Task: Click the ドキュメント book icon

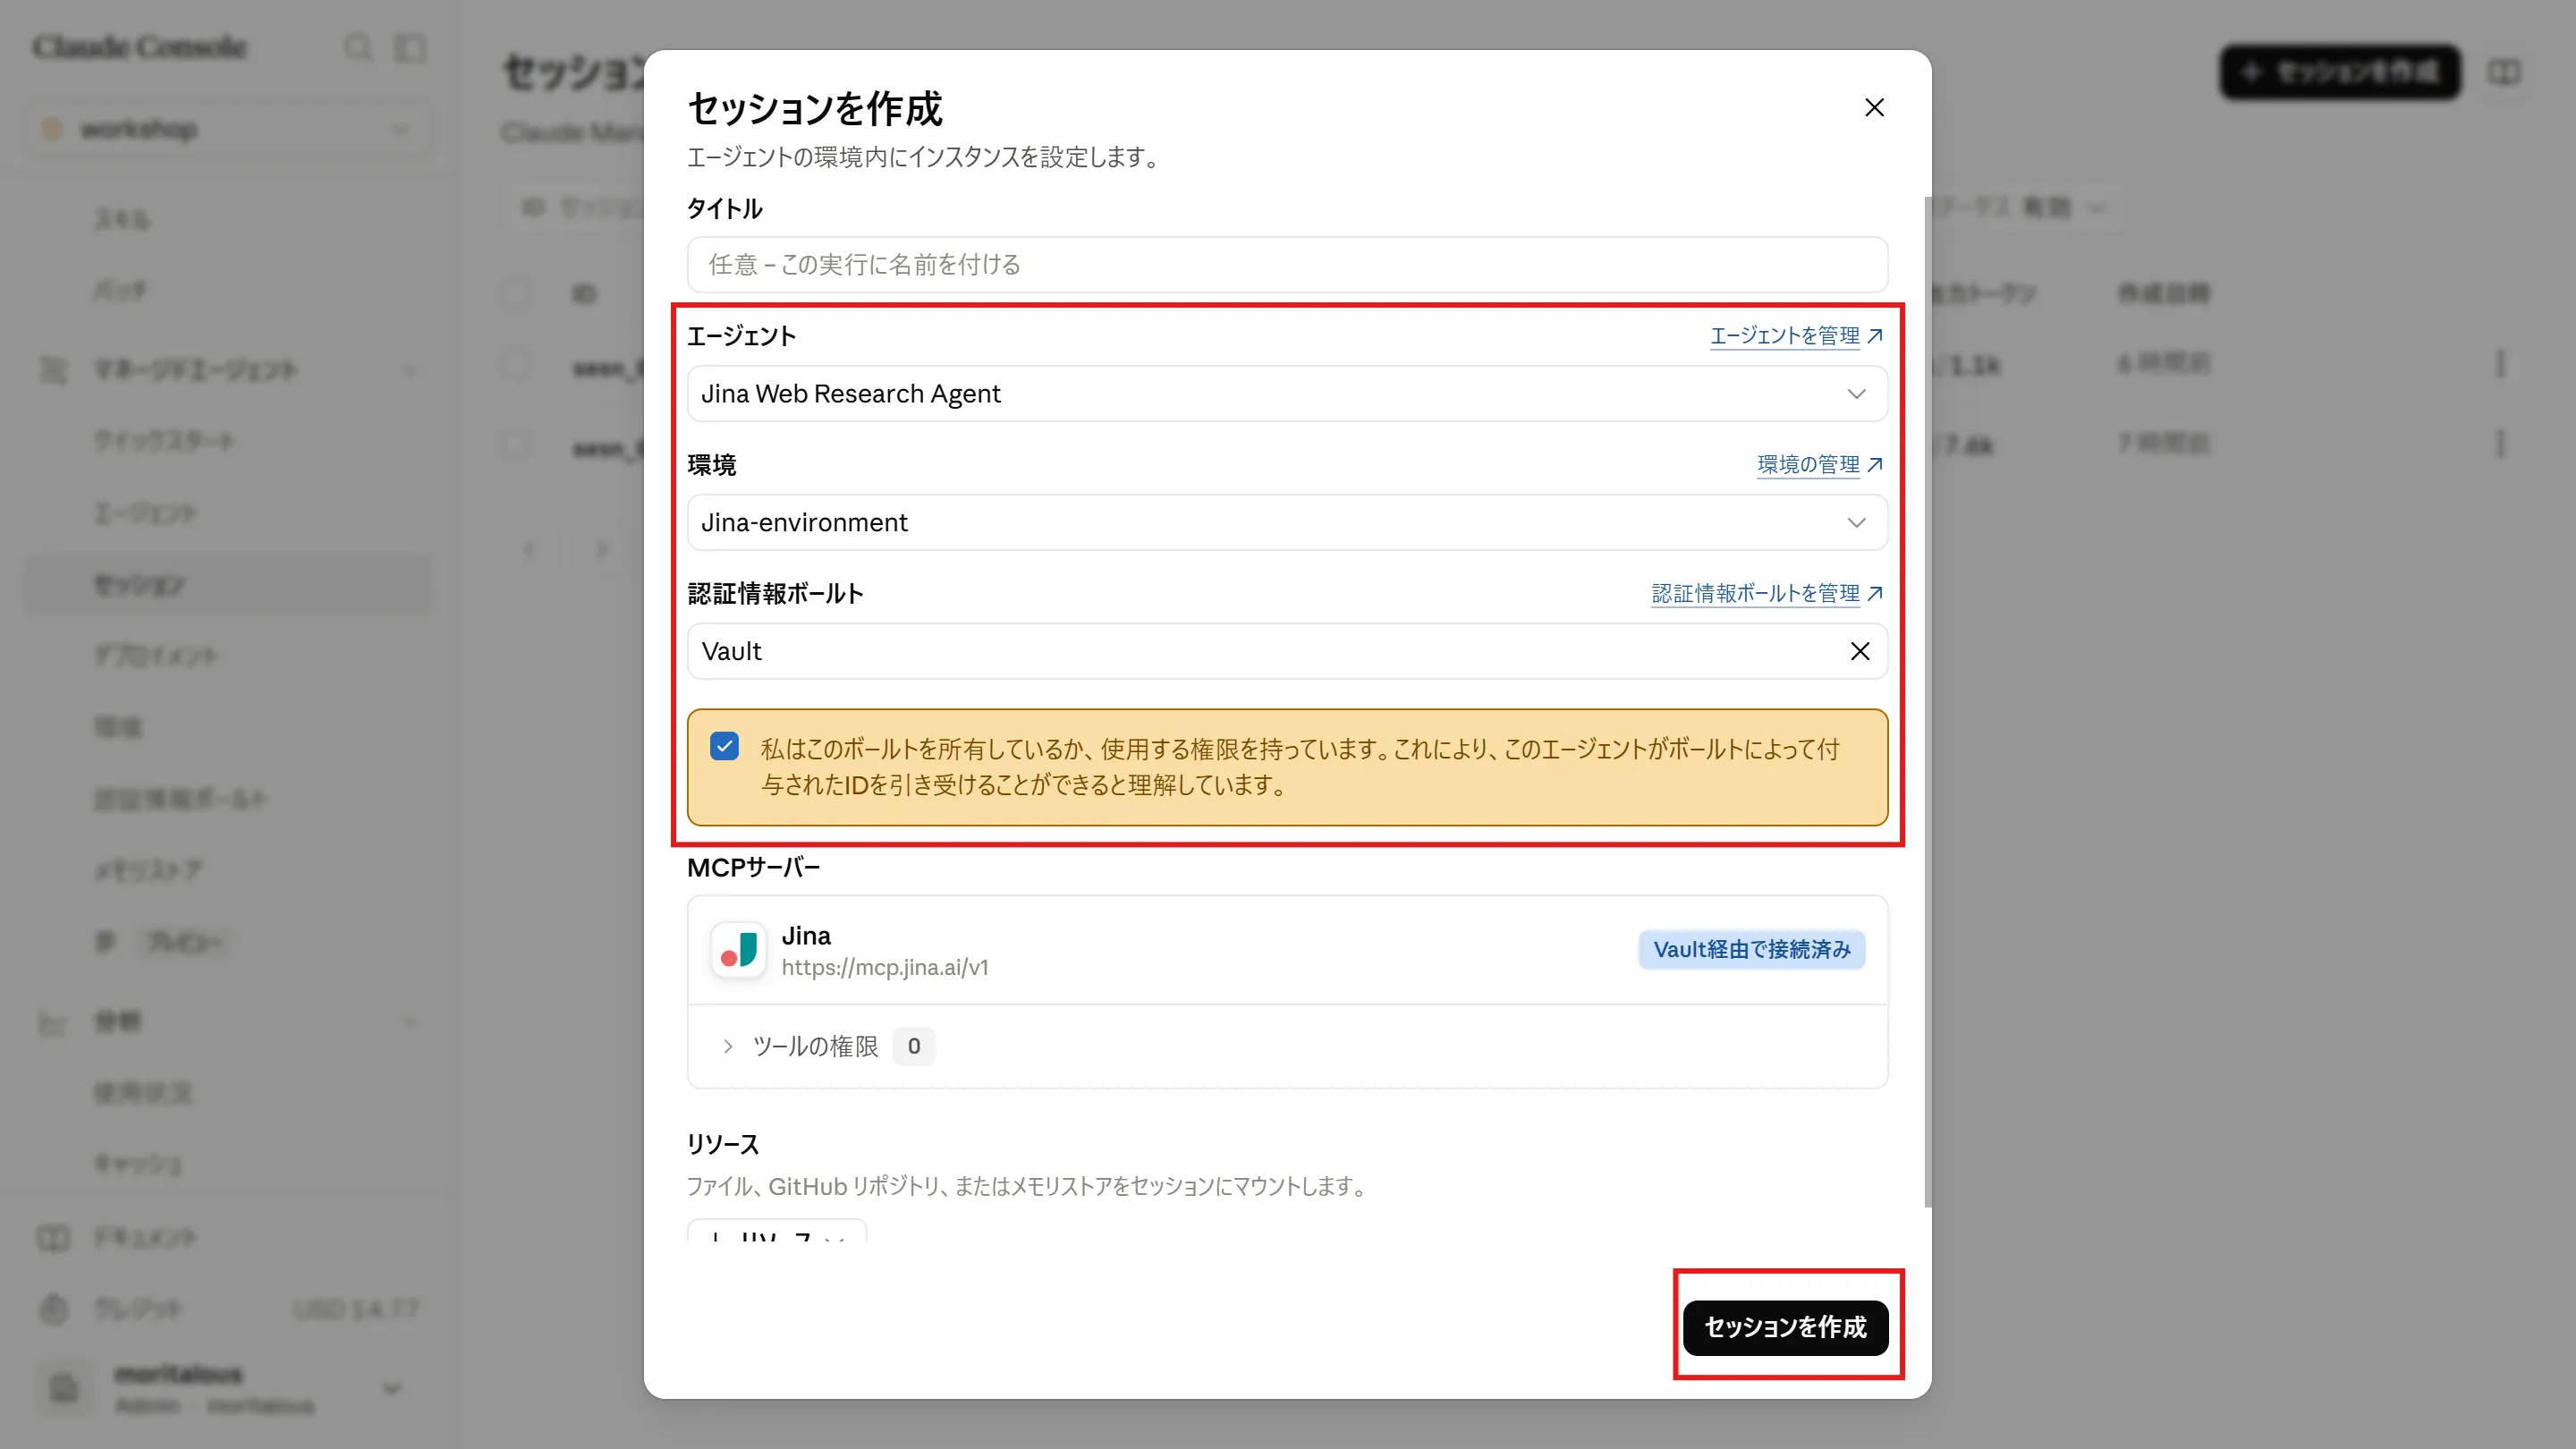Action: pyautogui.click(x=53, y=1238)
